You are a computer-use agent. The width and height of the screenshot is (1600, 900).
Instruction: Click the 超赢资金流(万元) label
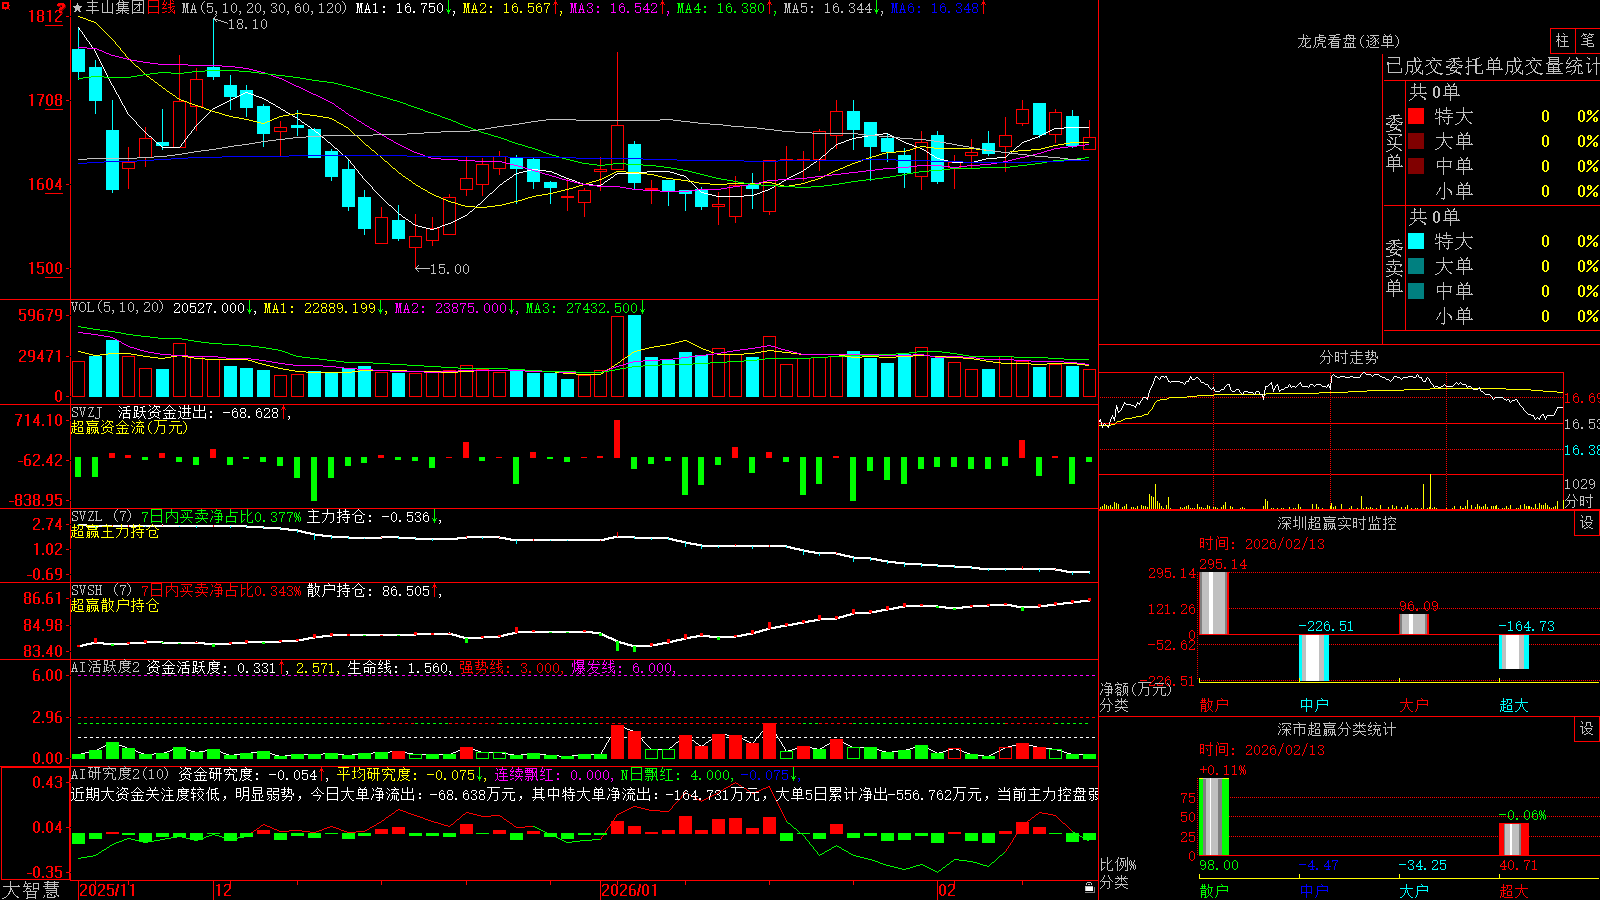pyautogui.click(x=129, y=427)
